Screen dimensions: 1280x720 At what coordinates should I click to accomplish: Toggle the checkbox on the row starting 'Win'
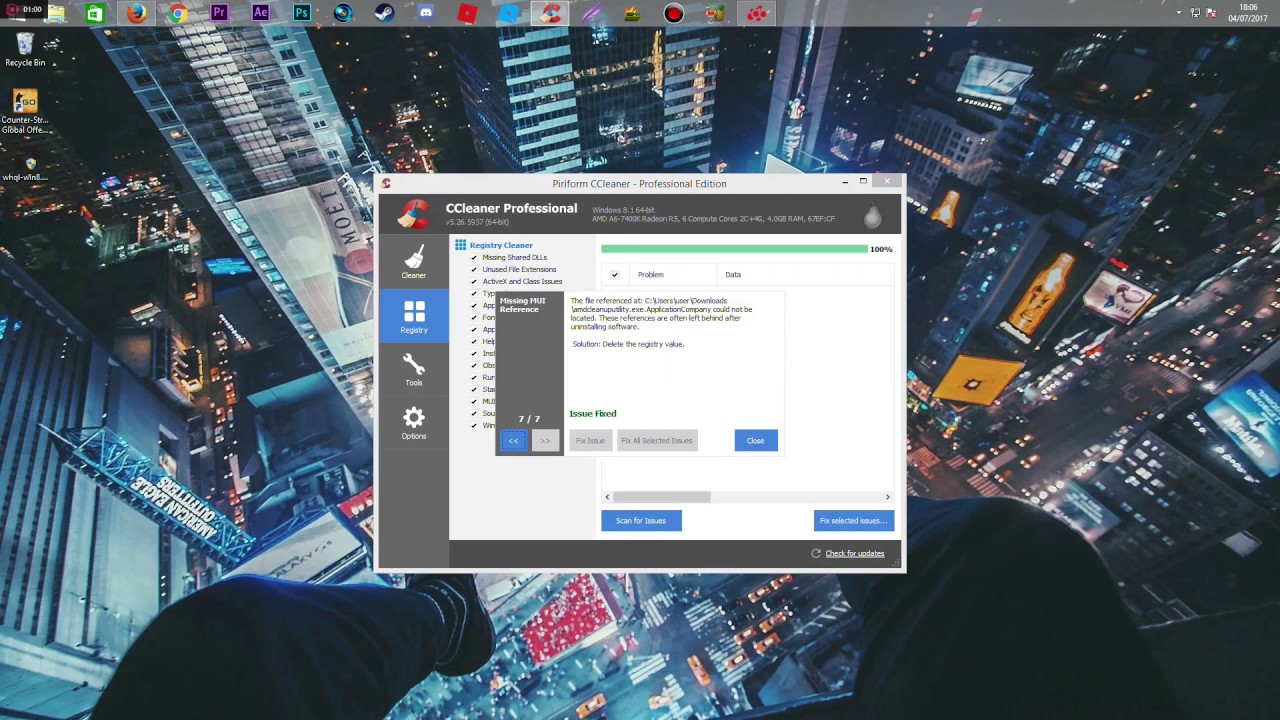(x=474, y=425)
